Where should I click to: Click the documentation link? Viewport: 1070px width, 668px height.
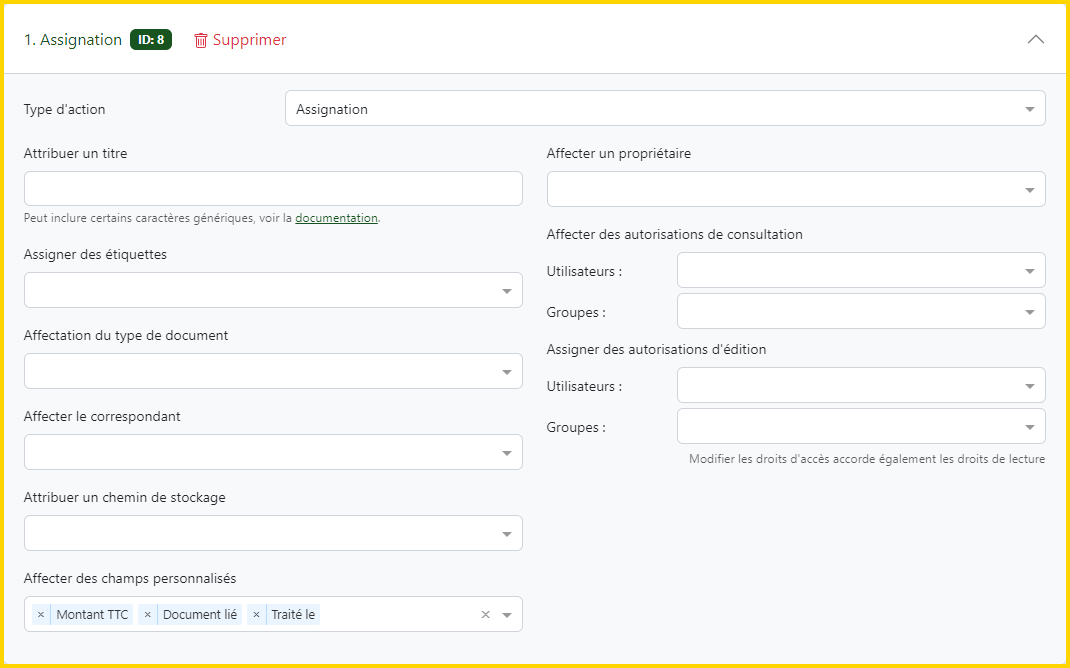[336, 218]
